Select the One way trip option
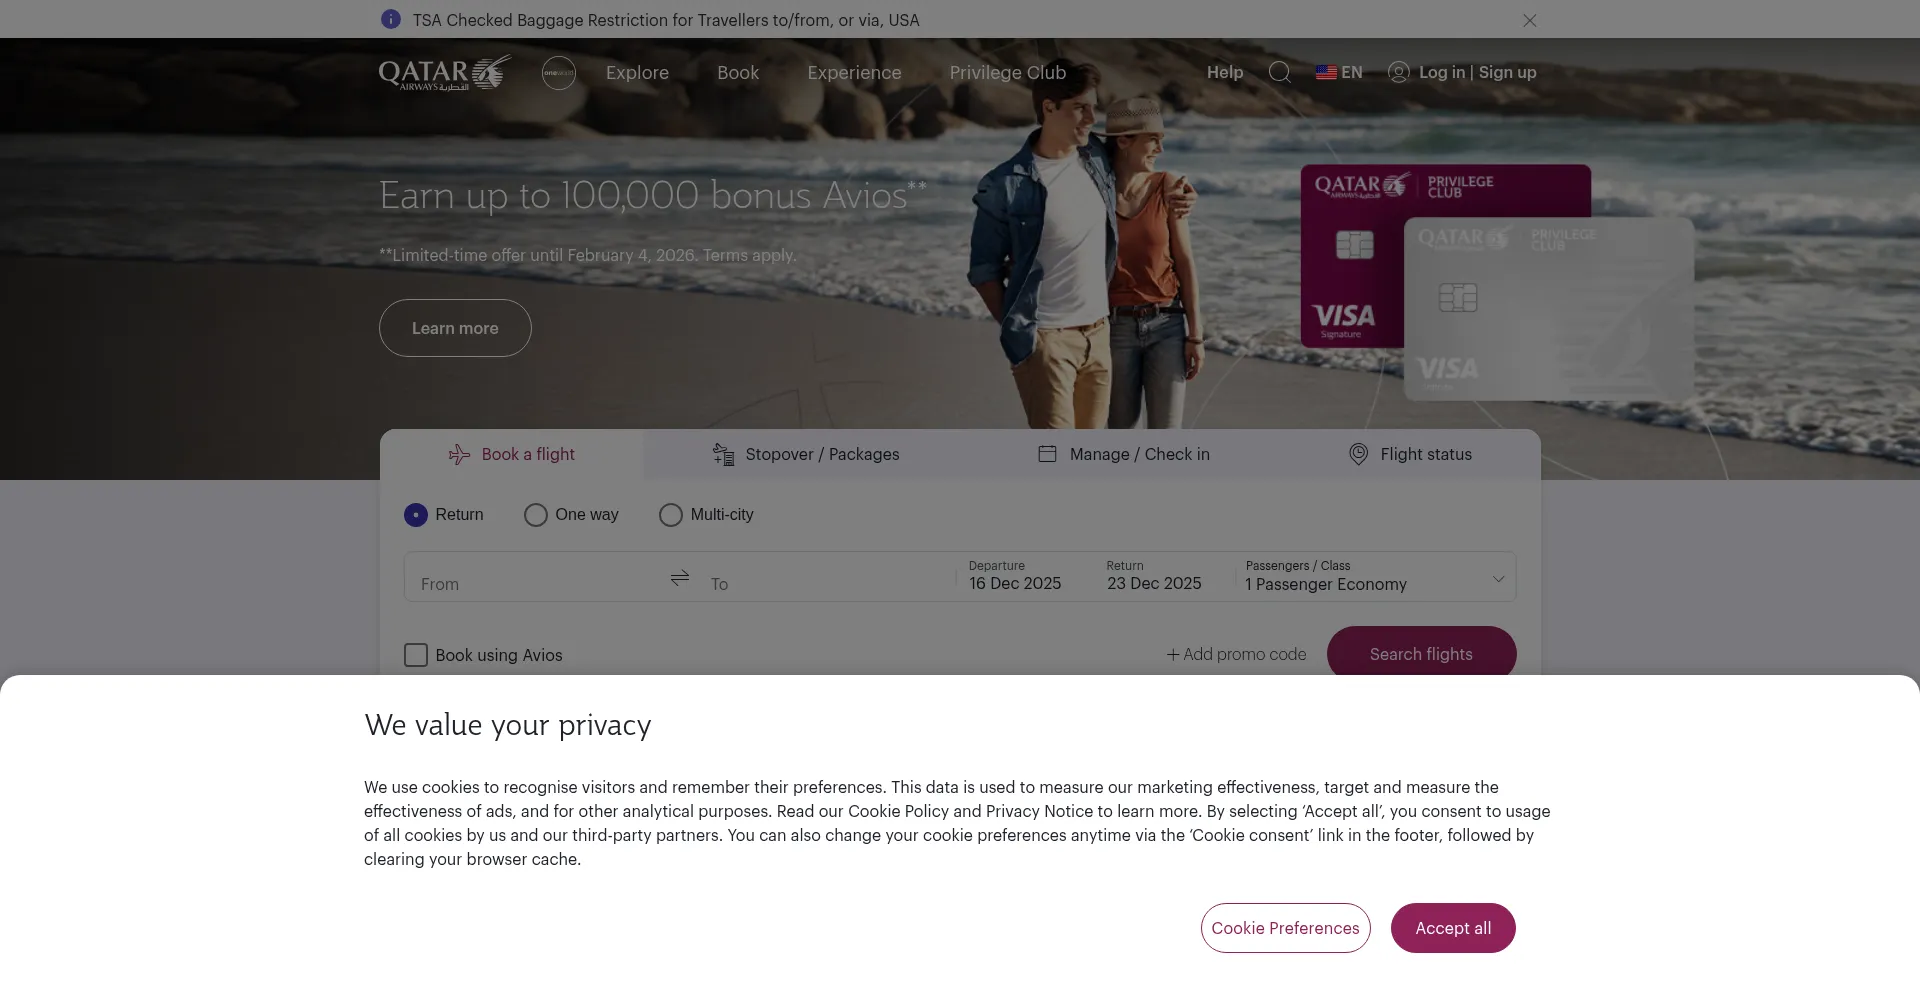 click(x=535, y=515)
